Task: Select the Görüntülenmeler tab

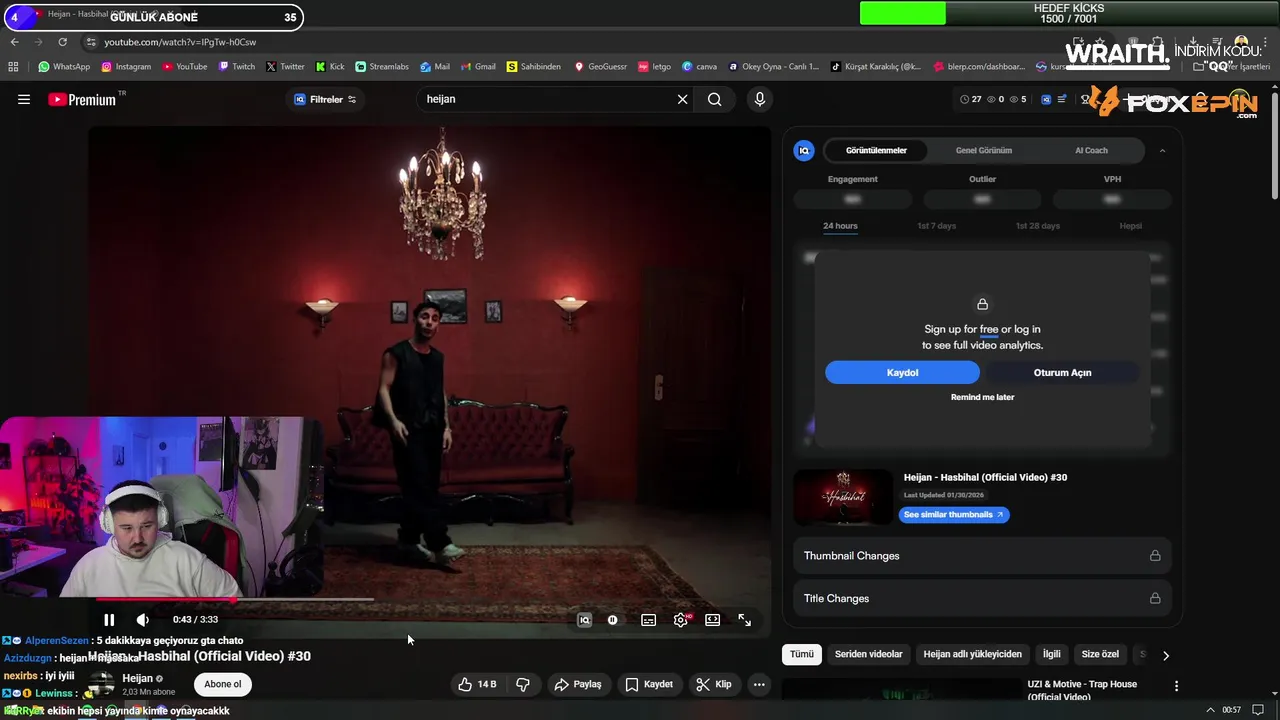Action: coord(876,150)
